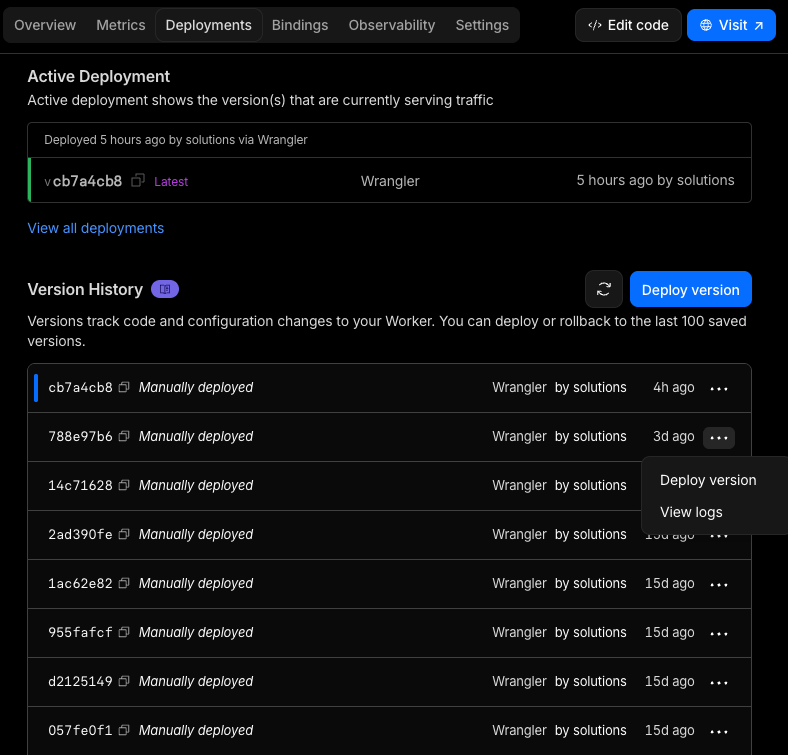Click '4h ago' timestamp for cb7a4cb8
Screen dimensions: 788x755
[673, 388]
